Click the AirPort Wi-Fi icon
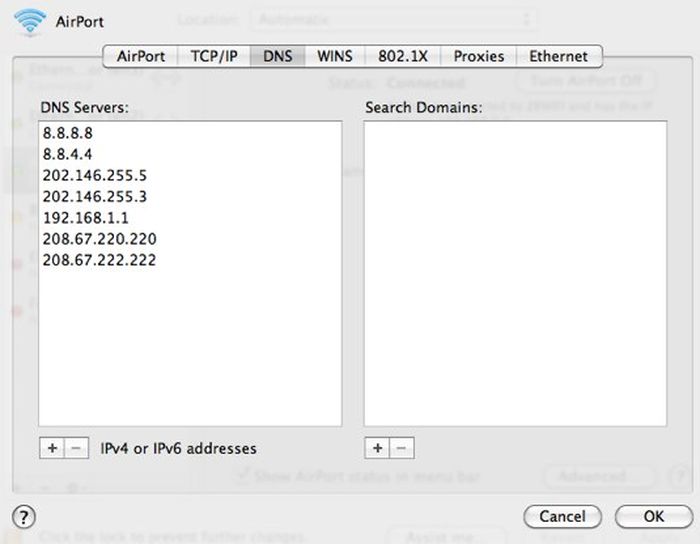The image size is (700, 544). tap(30, 21)
